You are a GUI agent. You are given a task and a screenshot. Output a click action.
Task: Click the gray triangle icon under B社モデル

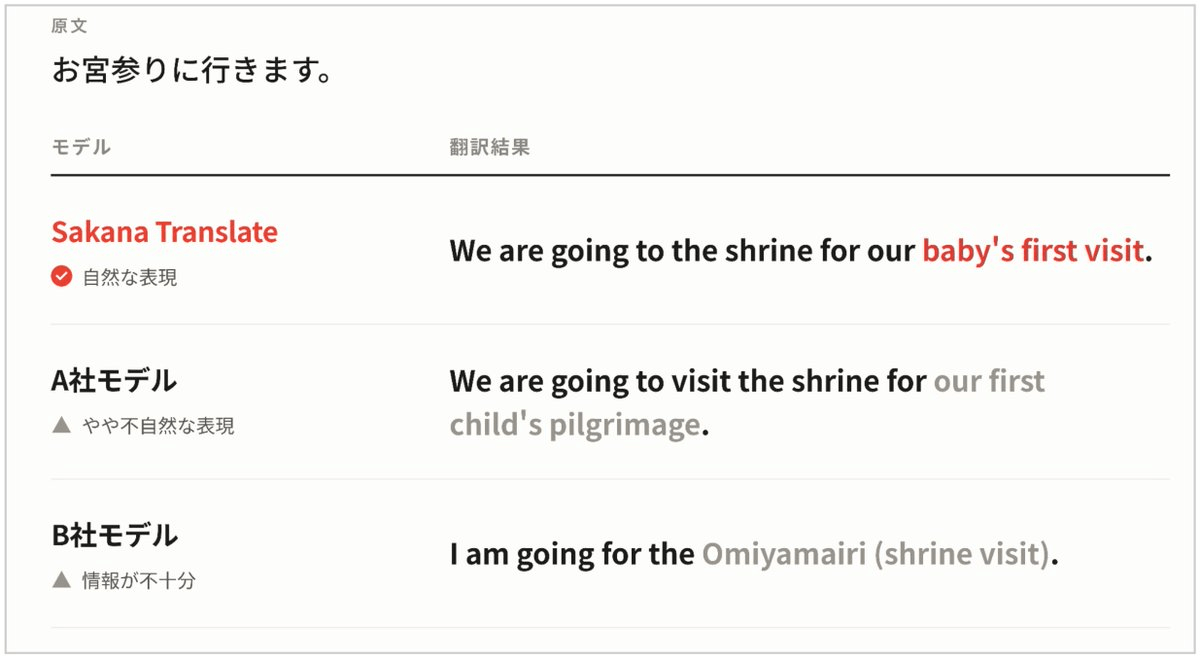click(x=61, y=580)
